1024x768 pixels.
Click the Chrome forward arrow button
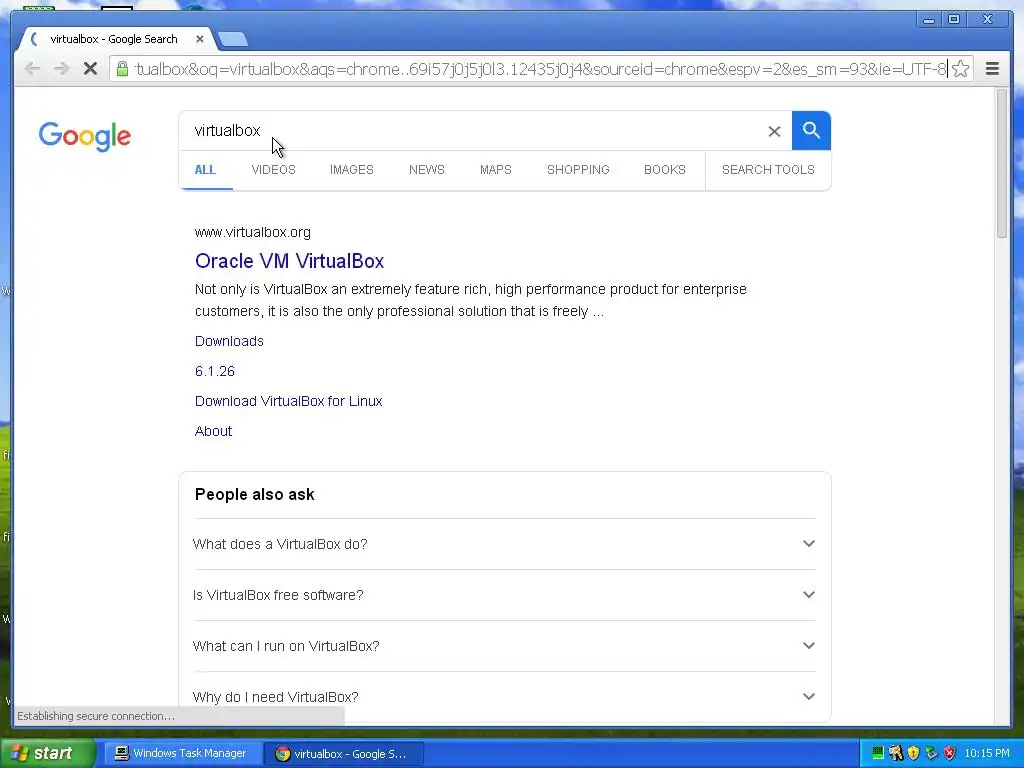click(61, 69)
